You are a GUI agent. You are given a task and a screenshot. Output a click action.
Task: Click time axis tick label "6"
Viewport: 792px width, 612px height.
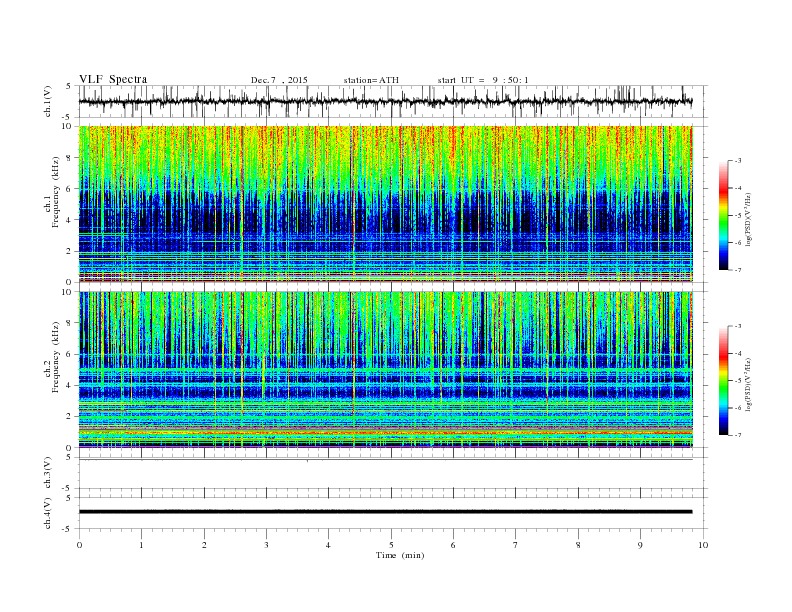[453, 545]
